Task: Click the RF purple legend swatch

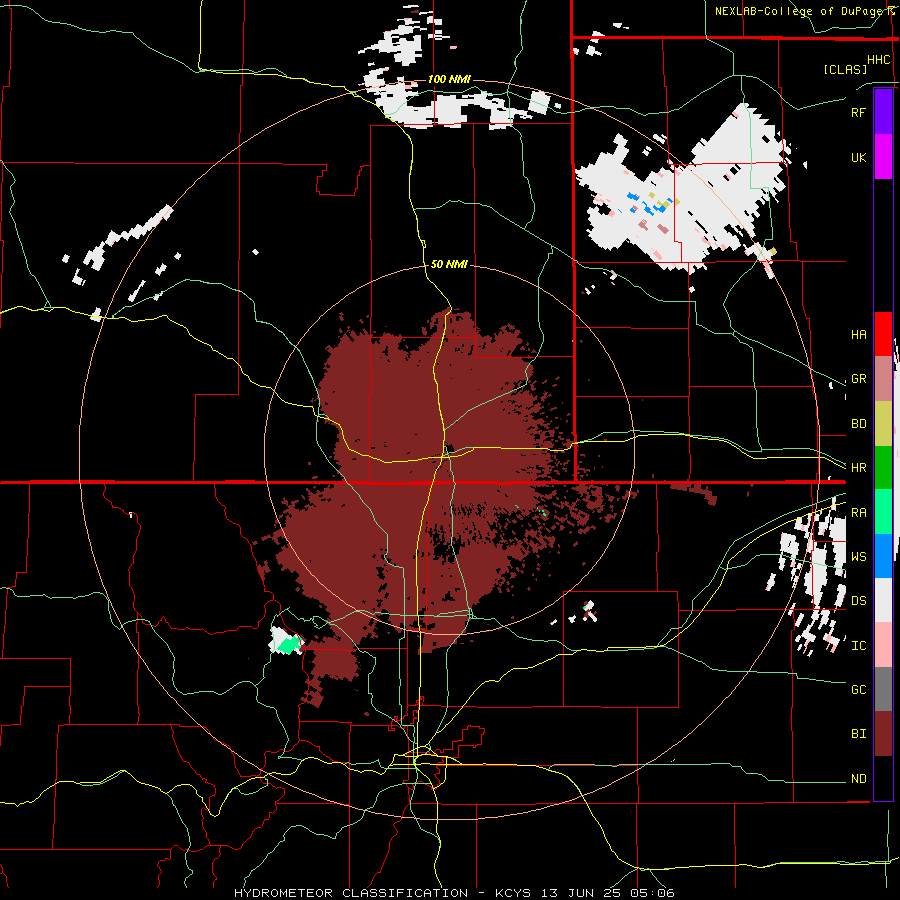Action: (x=883, y=112)
